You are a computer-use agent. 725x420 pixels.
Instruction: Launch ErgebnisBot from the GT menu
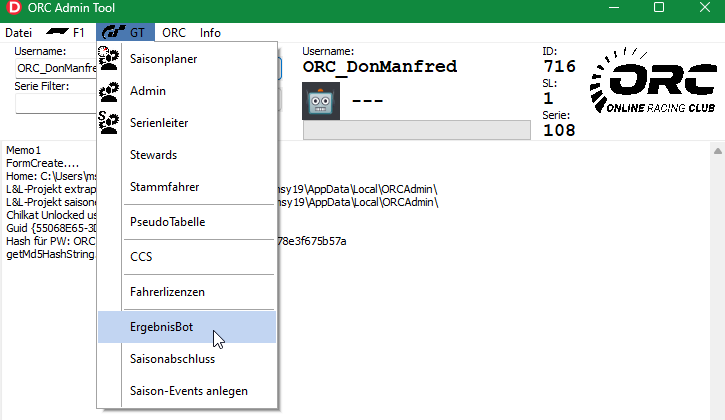[x=162, y=327]
